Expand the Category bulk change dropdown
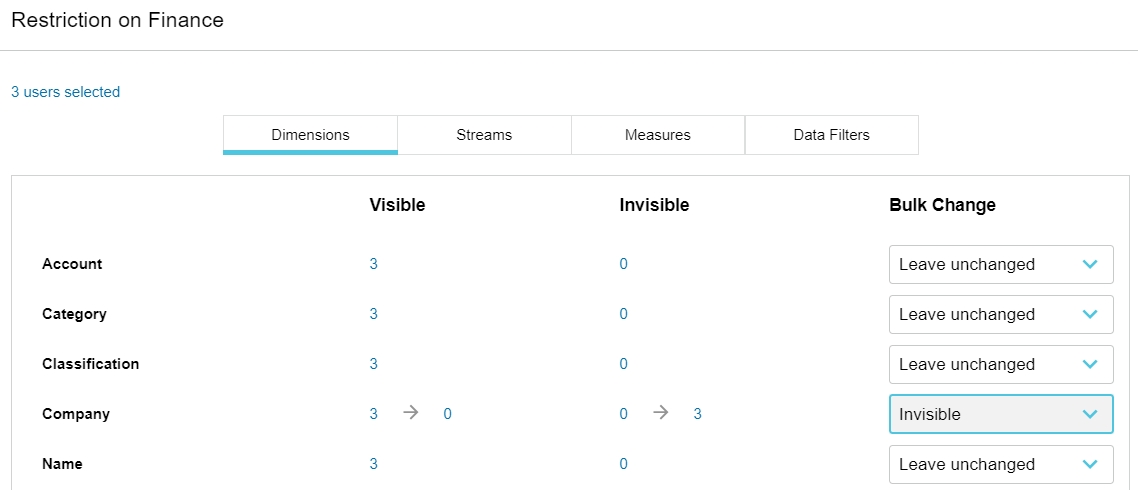This screenshot has height=490, width=1138. pyautogui.click(x=1000, y=315)
